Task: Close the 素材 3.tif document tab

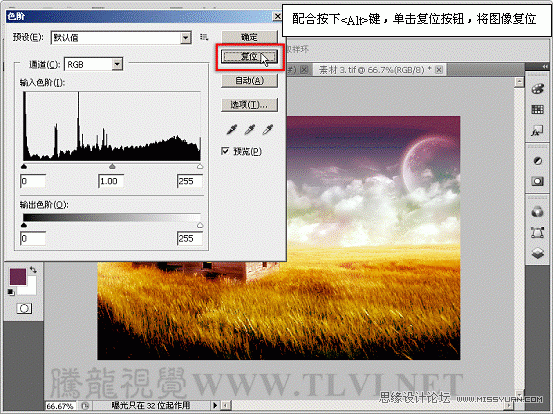Action: pyautogui.click(x=439, y=70)
